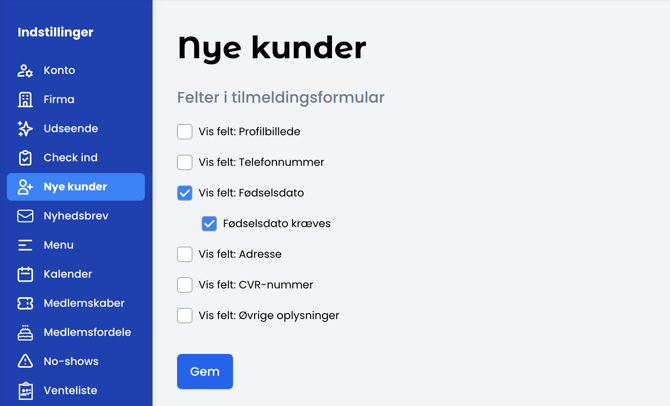Open the Menu settings page
The image size is (670, 406).
(x=58, y=245)
